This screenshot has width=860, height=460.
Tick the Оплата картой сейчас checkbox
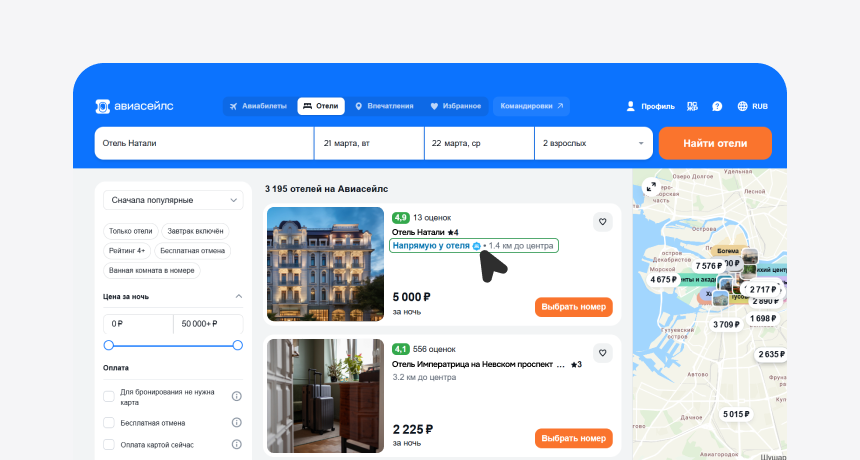pos(109,445)
